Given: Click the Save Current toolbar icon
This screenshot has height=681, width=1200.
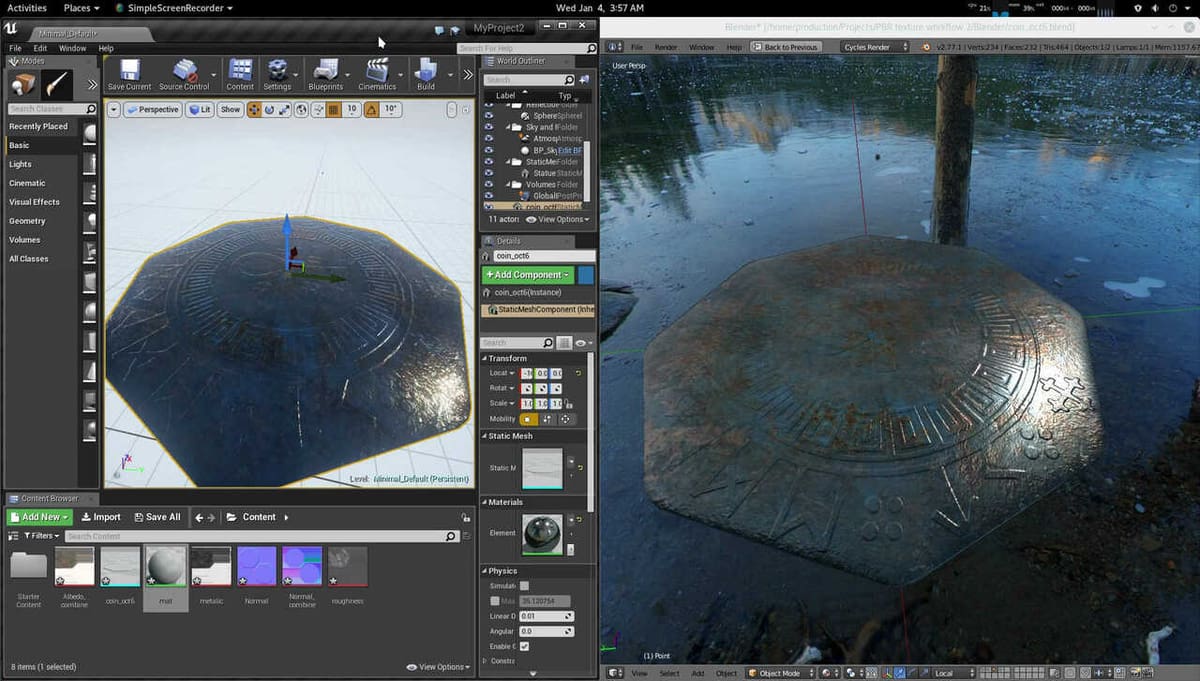Looking at the screenshot, I should click(129, 70).
